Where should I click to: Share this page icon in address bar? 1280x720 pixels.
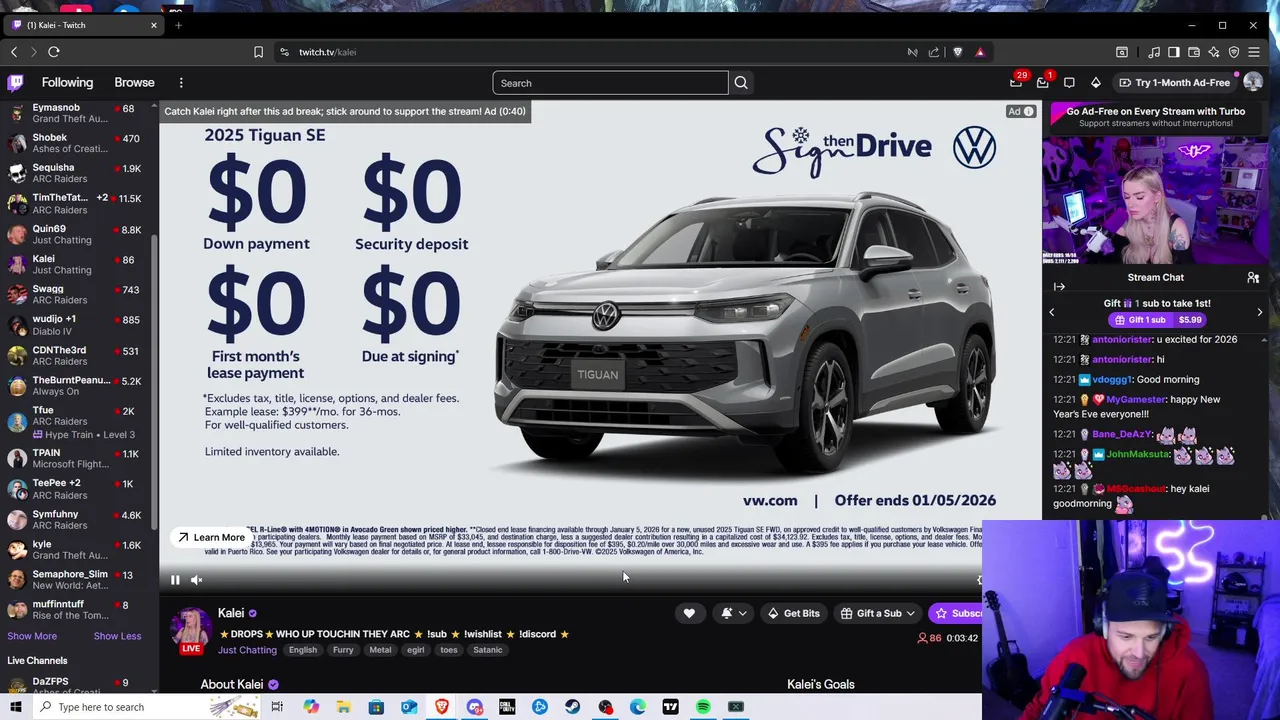pyautogui.click(x=934, y=52)
